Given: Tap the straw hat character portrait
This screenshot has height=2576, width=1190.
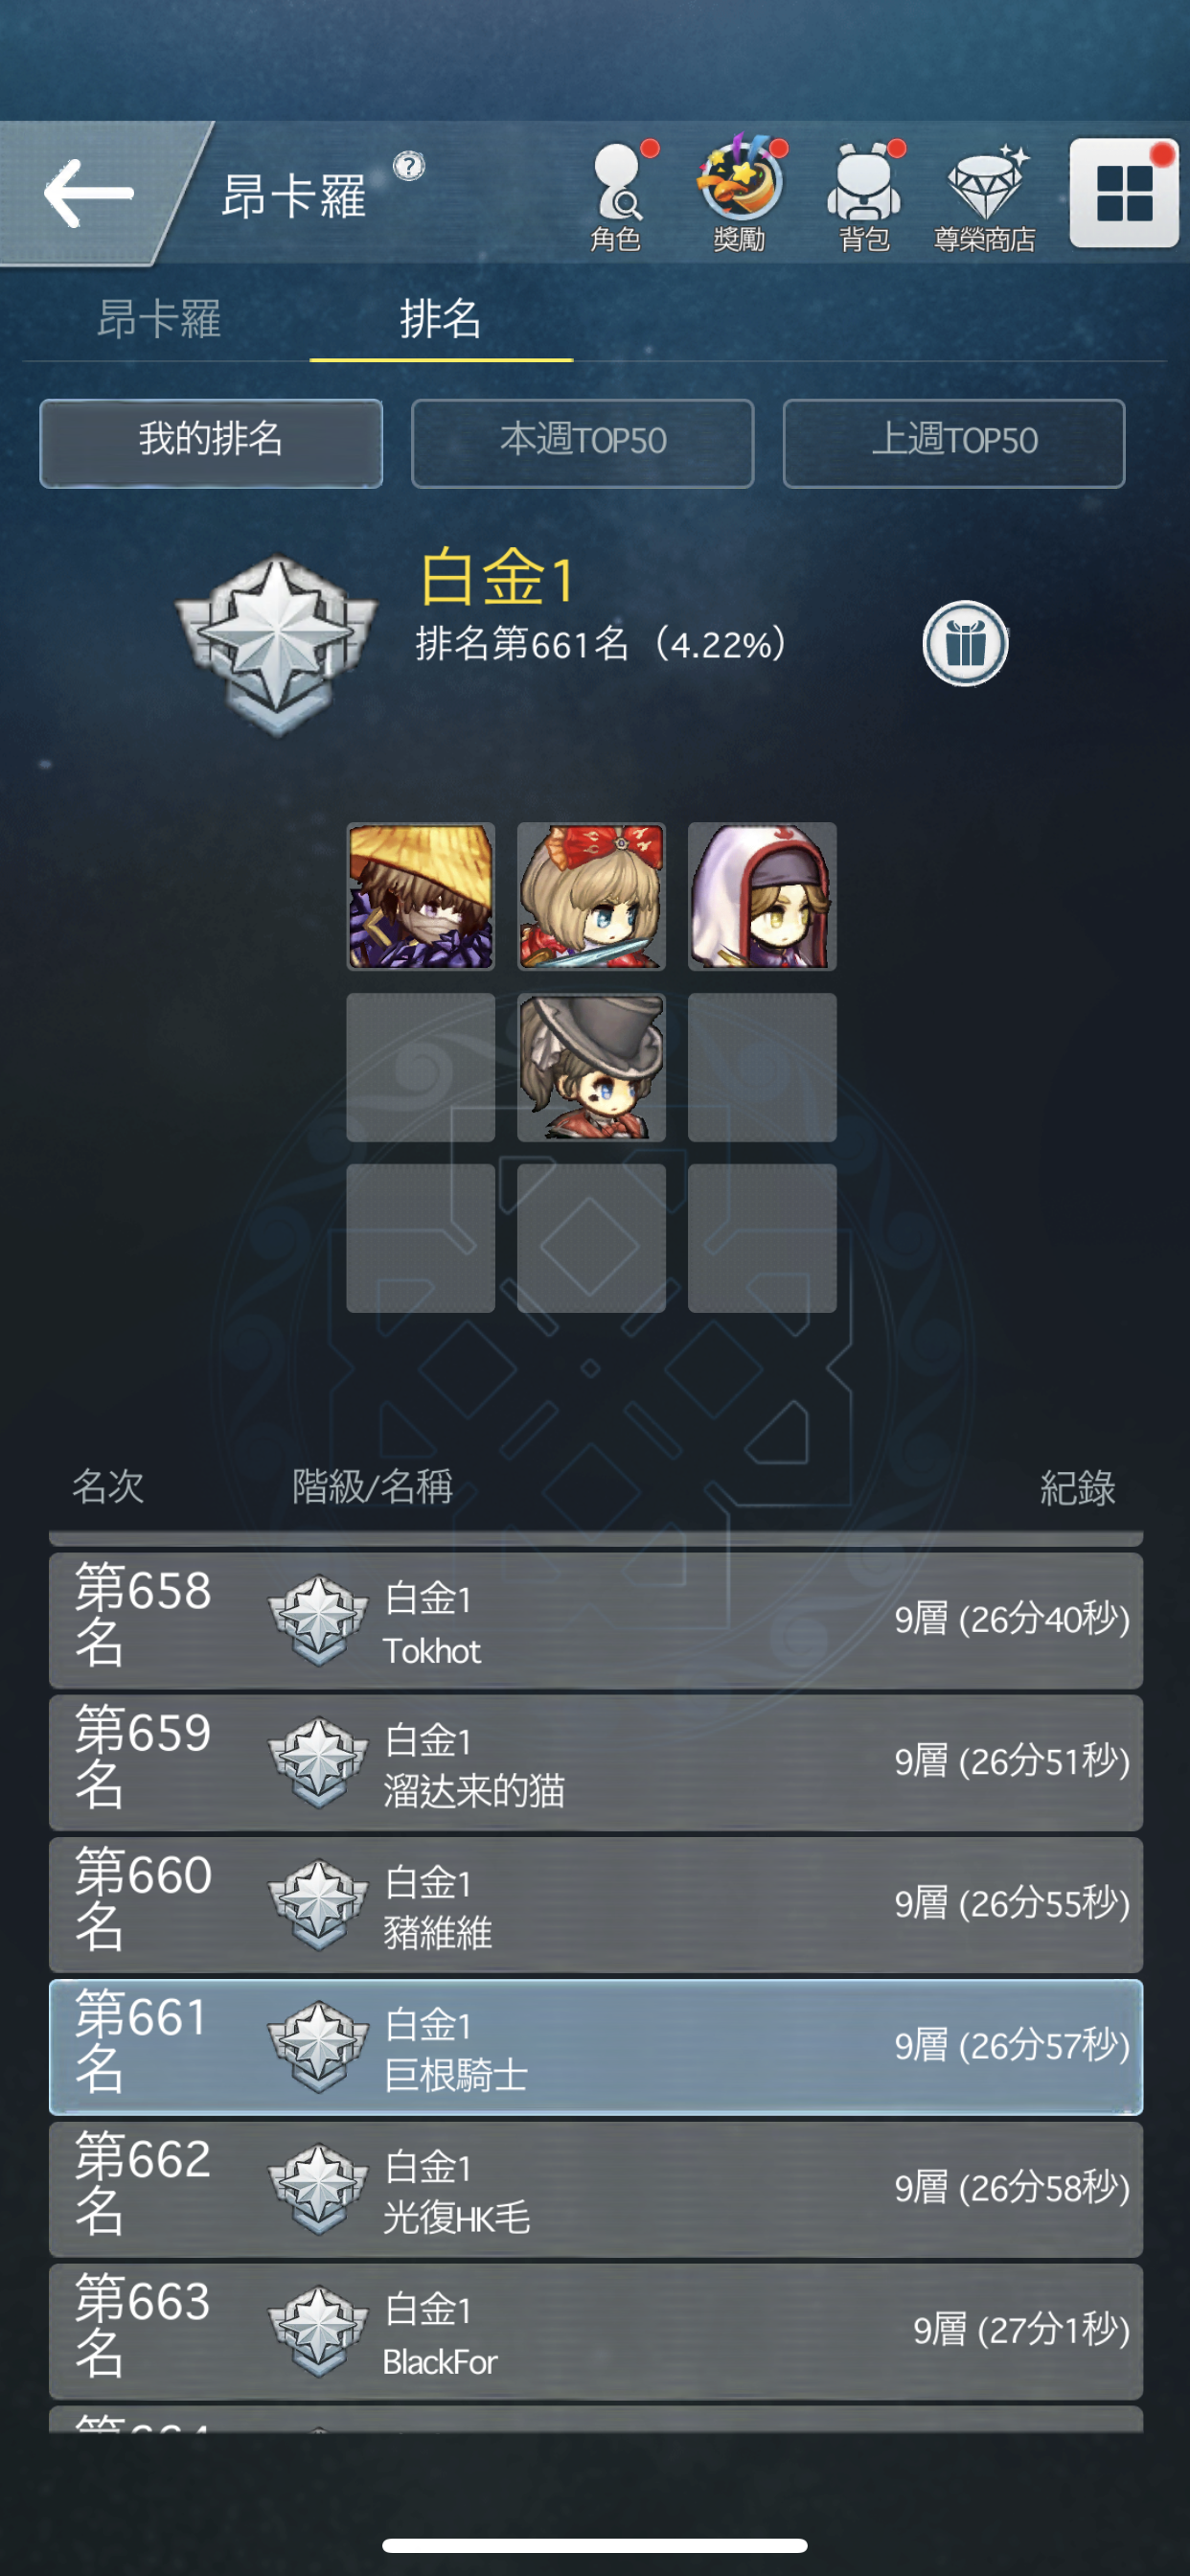Looking at the screenshot, I should (421, 896).
